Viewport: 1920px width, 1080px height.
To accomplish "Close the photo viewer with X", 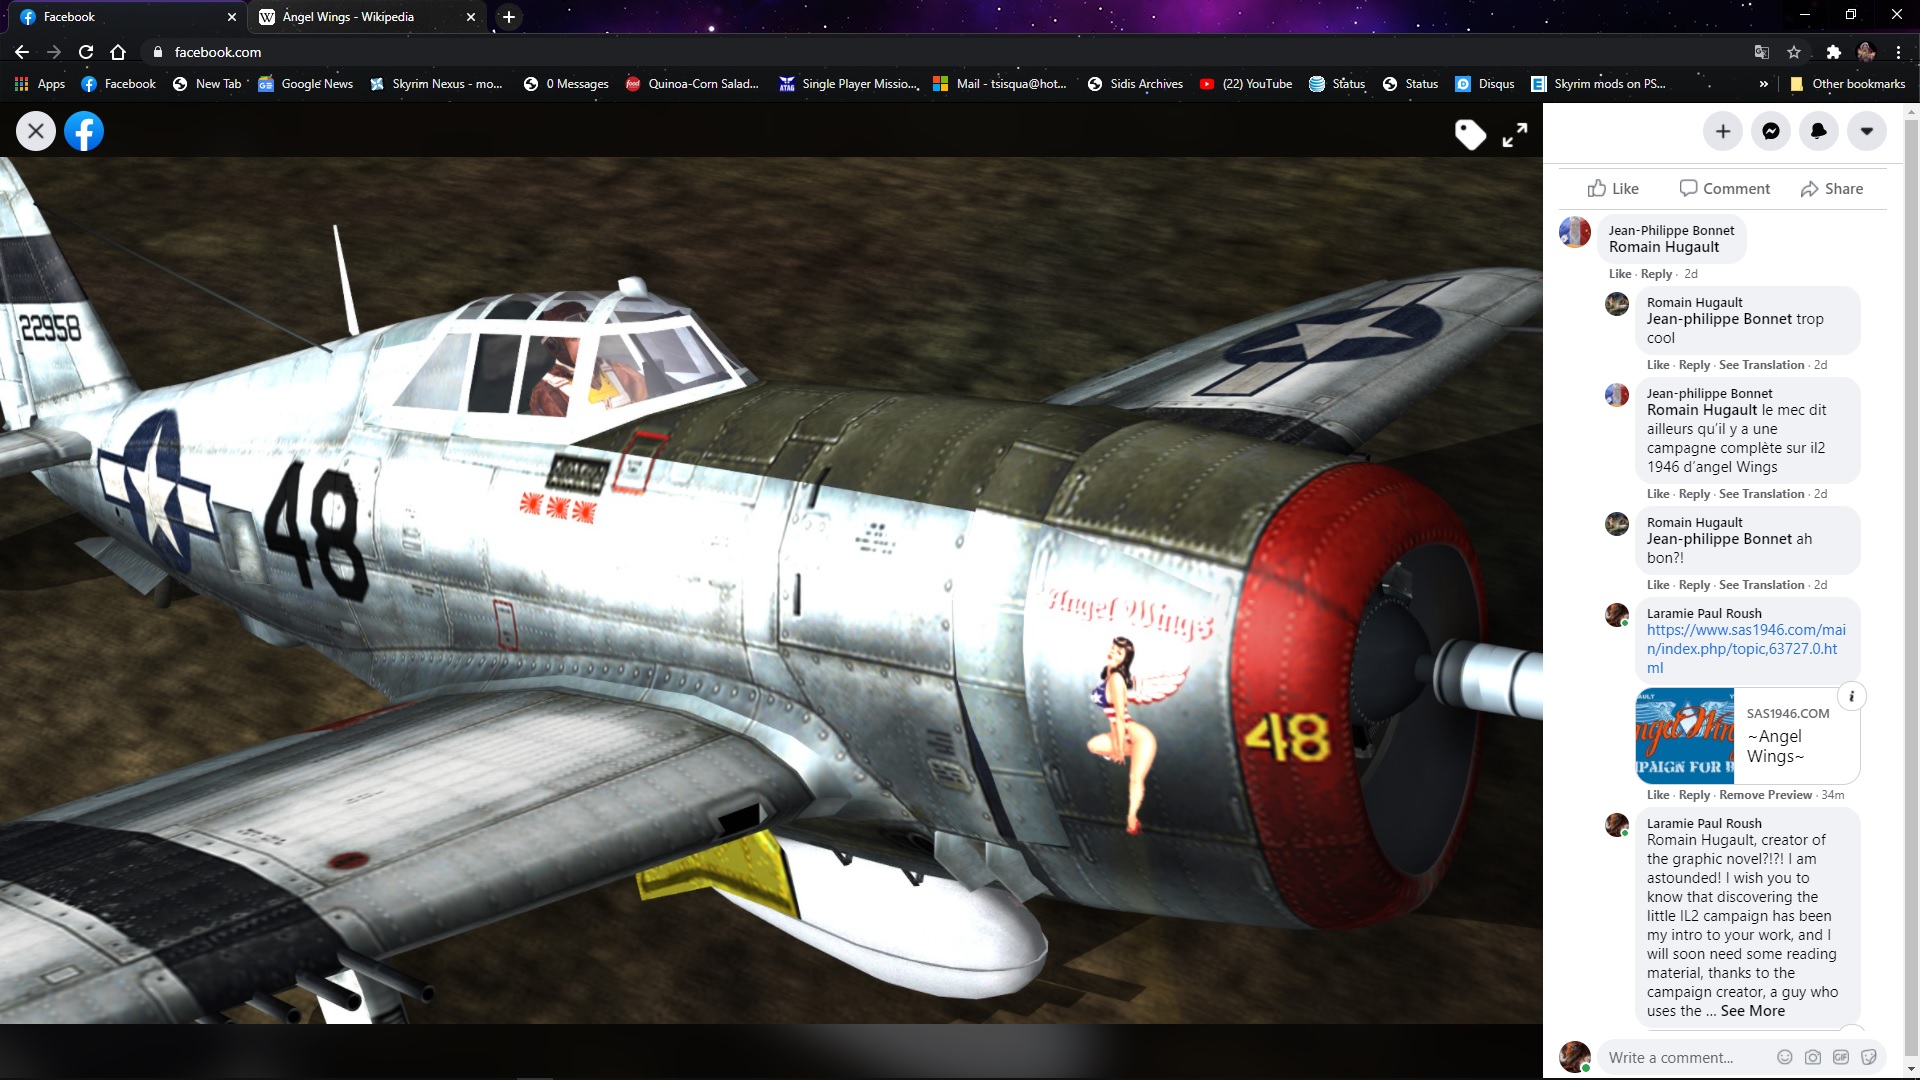I will (36, 131).
